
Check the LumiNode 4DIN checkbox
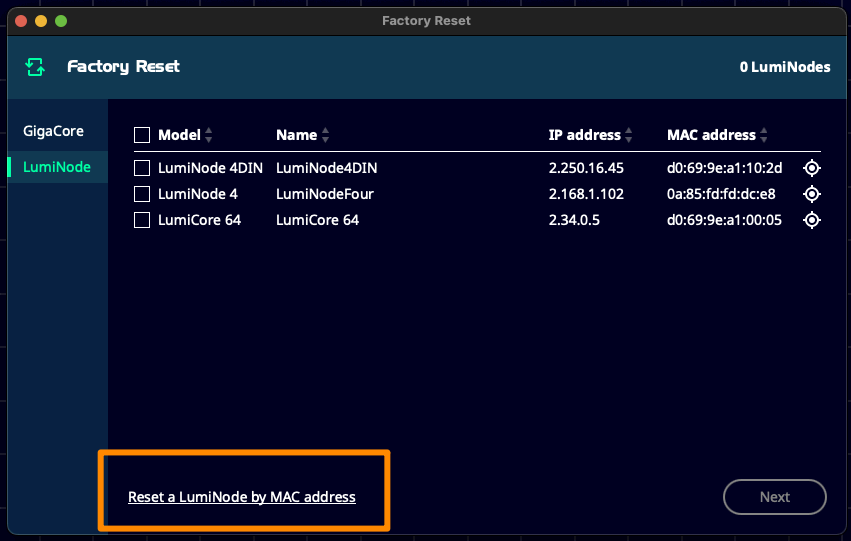click(x=142, y=168)
